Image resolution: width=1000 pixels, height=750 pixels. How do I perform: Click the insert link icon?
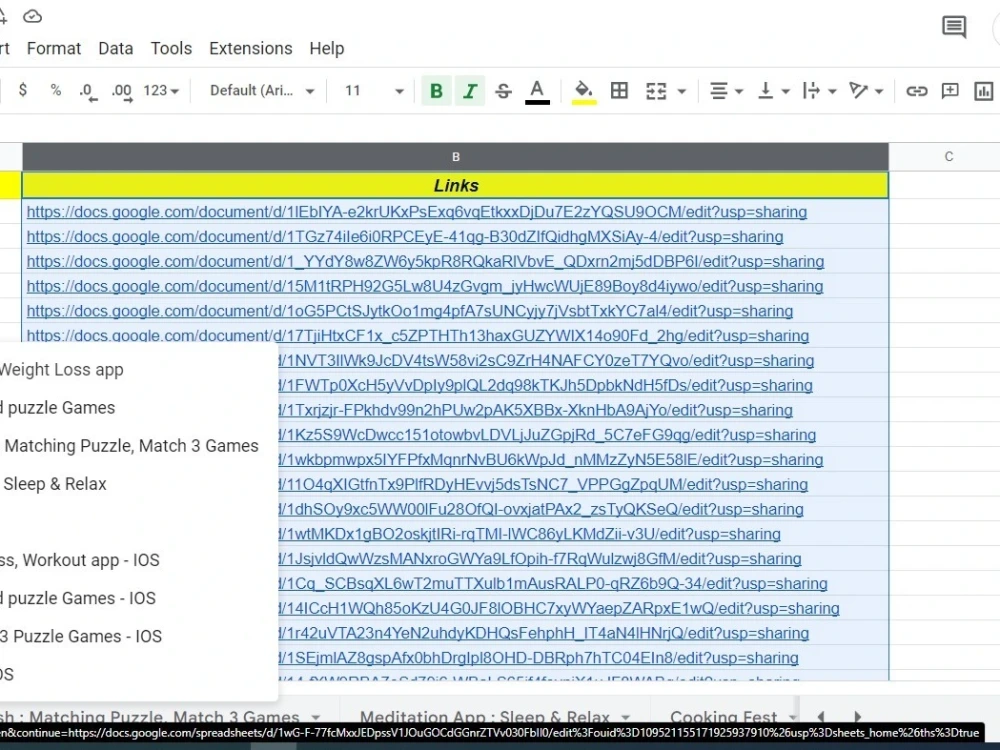[x=916, y=91]
